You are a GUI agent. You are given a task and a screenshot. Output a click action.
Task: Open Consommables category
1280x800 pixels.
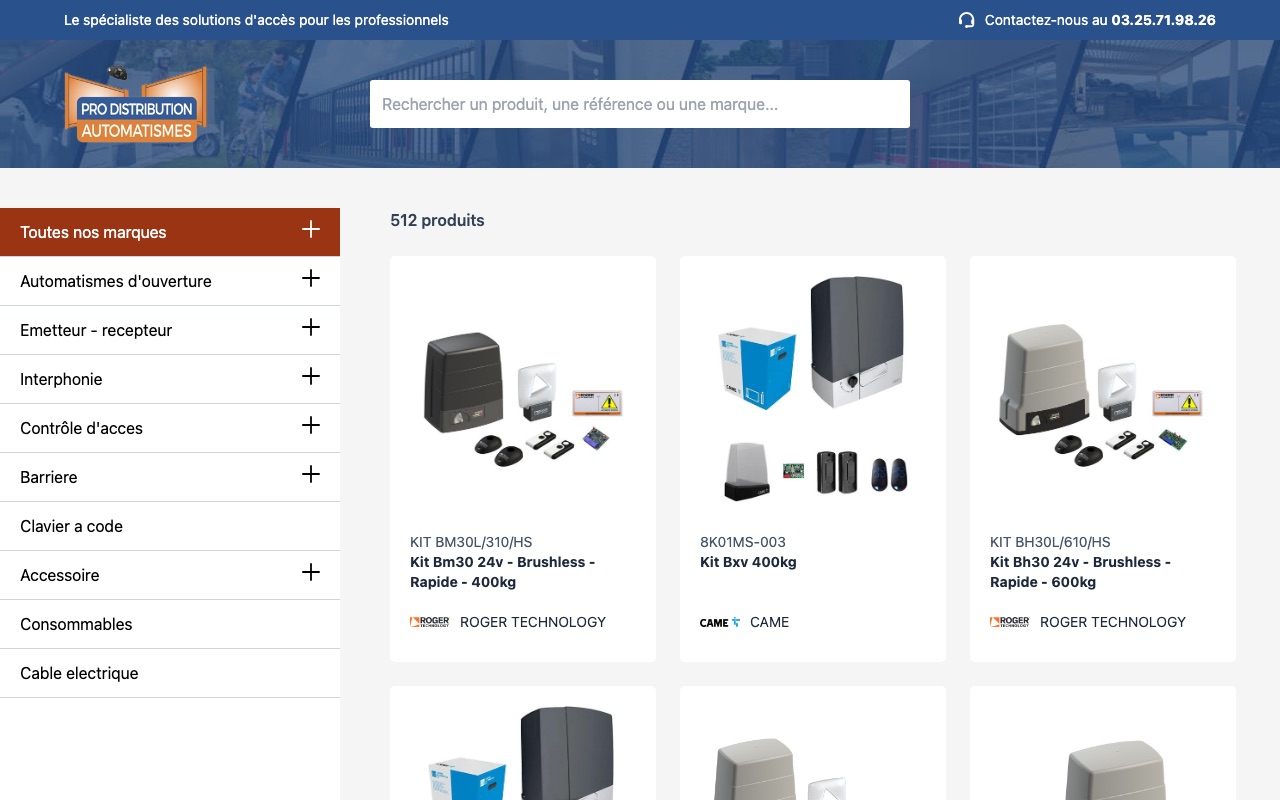(170, 624)
